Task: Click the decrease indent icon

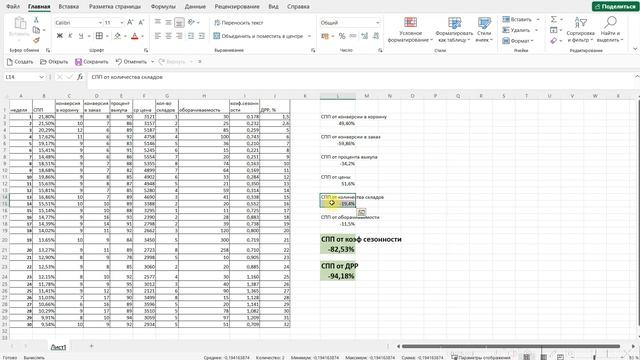Action: click(191, 36)
